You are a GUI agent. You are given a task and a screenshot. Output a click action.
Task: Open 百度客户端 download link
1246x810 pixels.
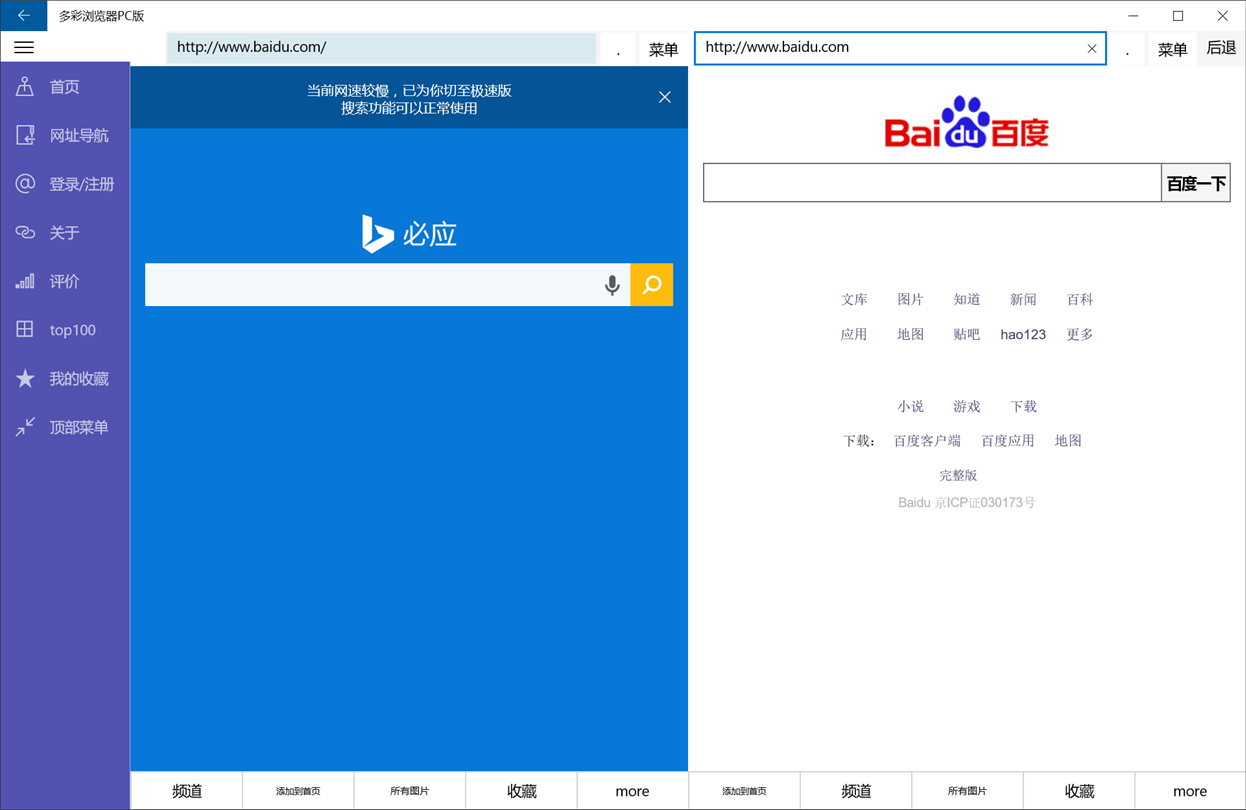[x=927, y=440]
